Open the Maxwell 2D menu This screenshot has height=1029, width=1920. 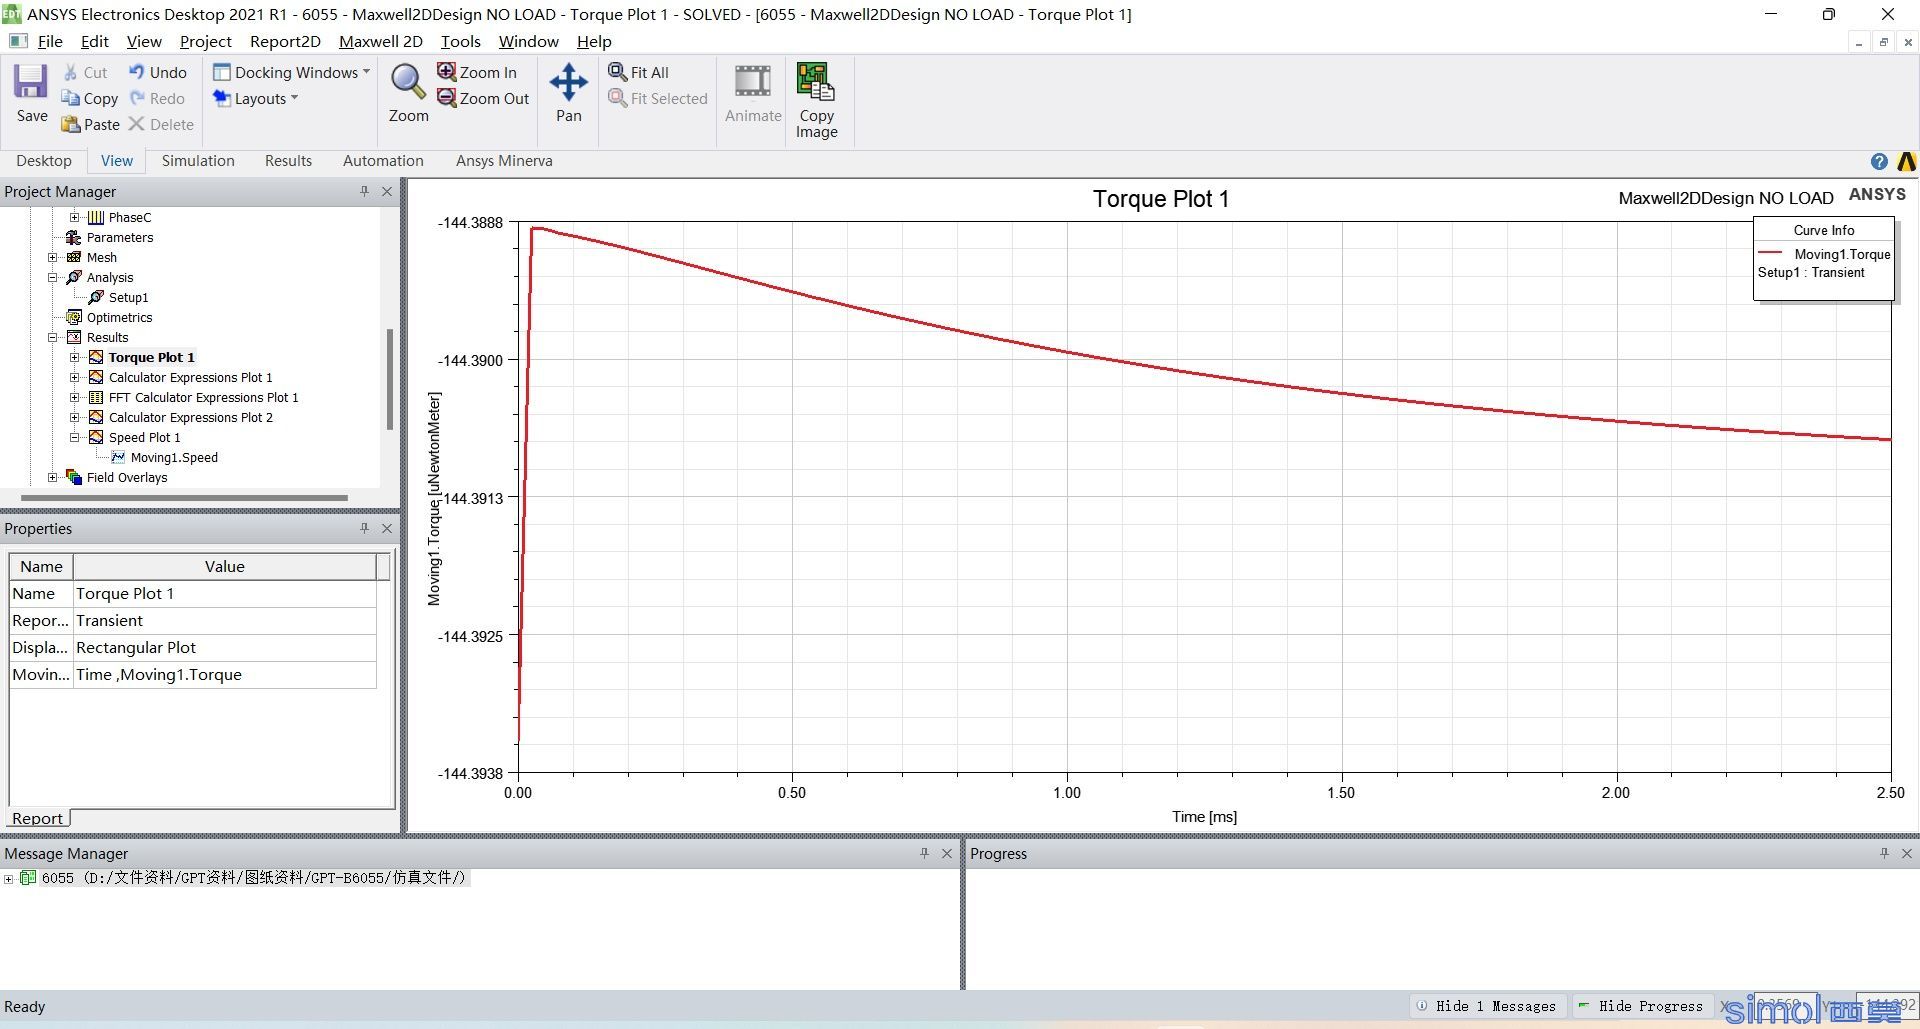click(x=381, y=41)
